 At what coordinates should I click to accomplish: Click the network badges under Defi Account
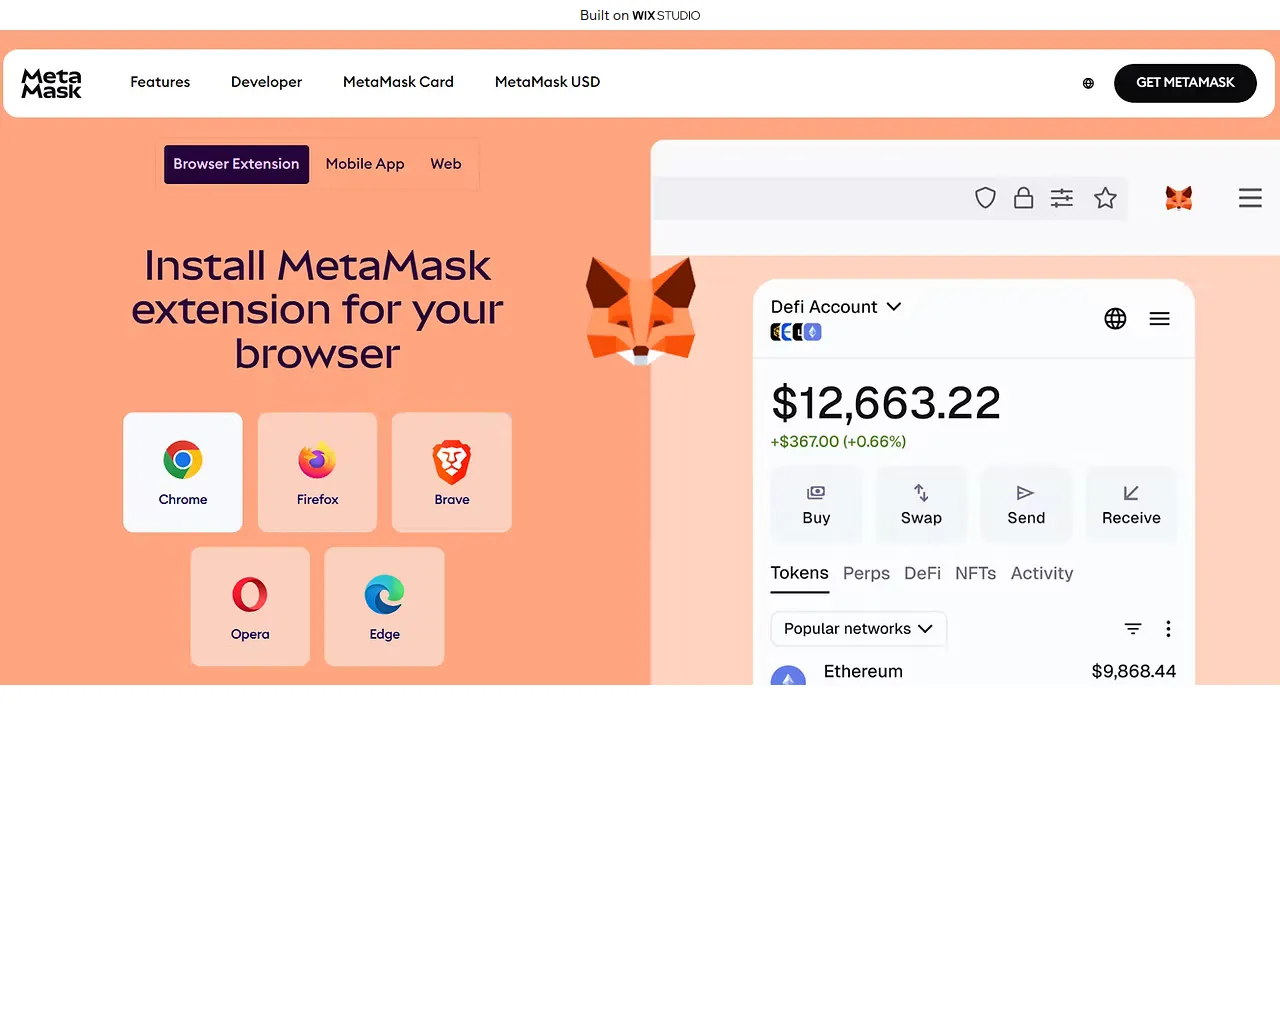(x=796, y=332)
